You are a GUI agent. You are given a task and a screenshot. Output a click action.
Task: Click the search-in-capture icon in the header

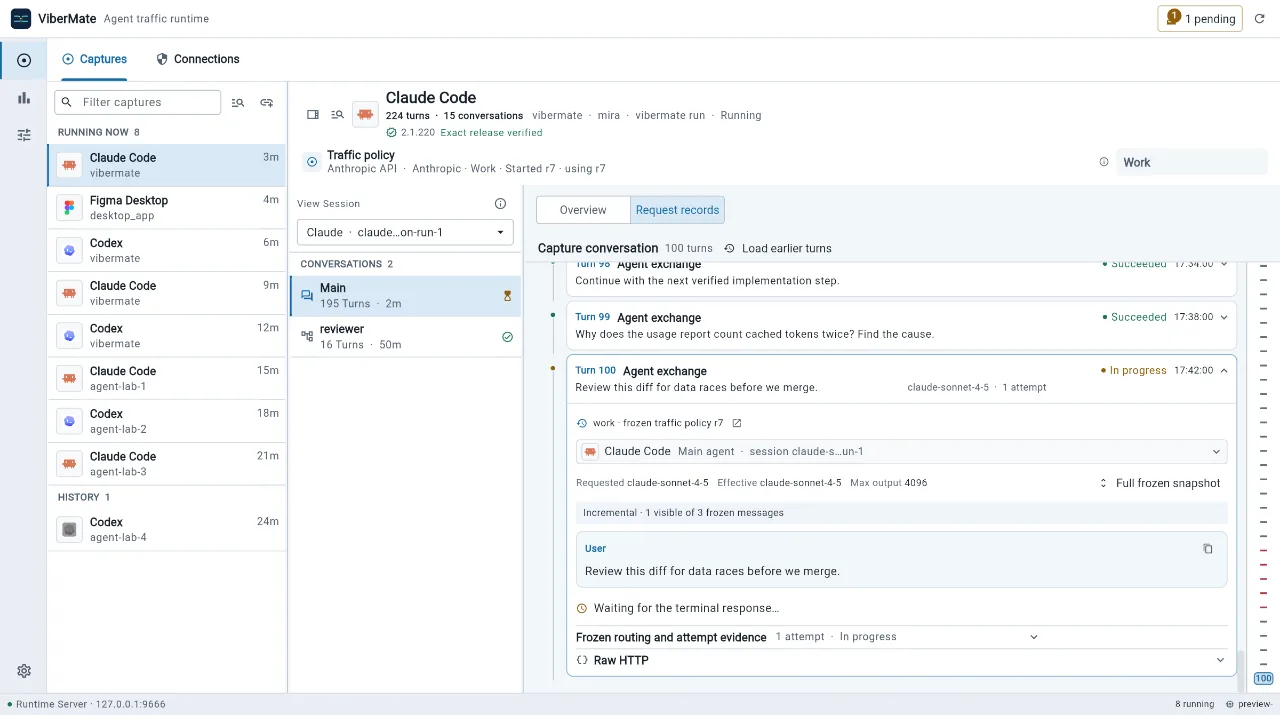(x=338, y=115)
